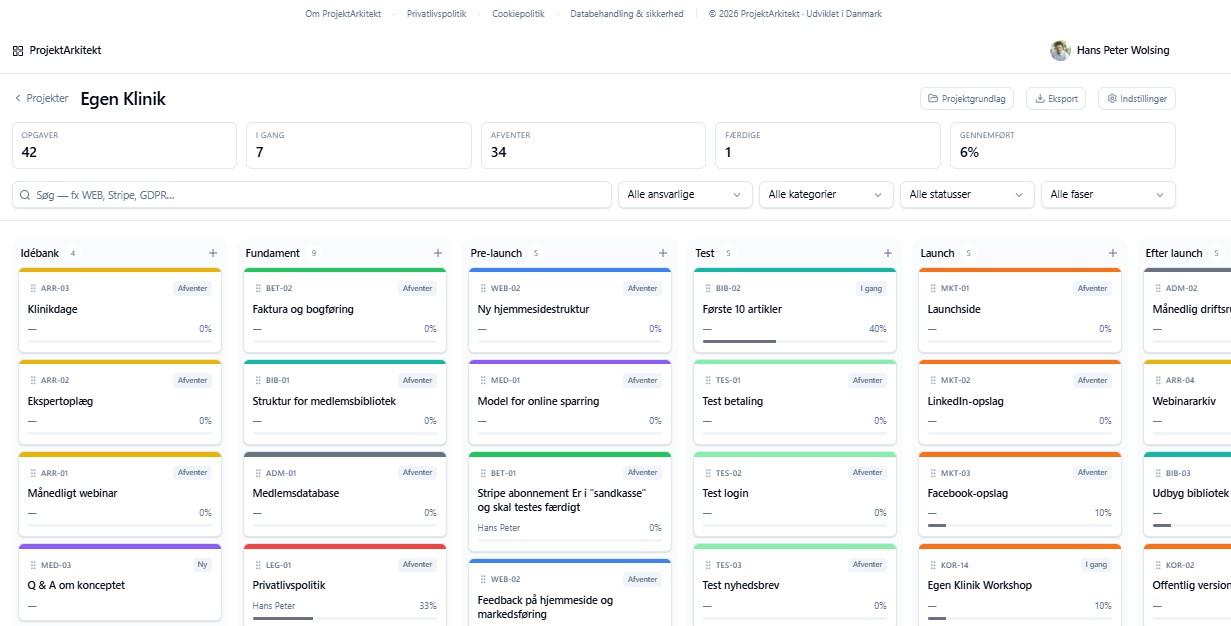This screenshot has height=626, width=1231.
Task: Open Projektgrundlag
Action: tap(967, 99)
